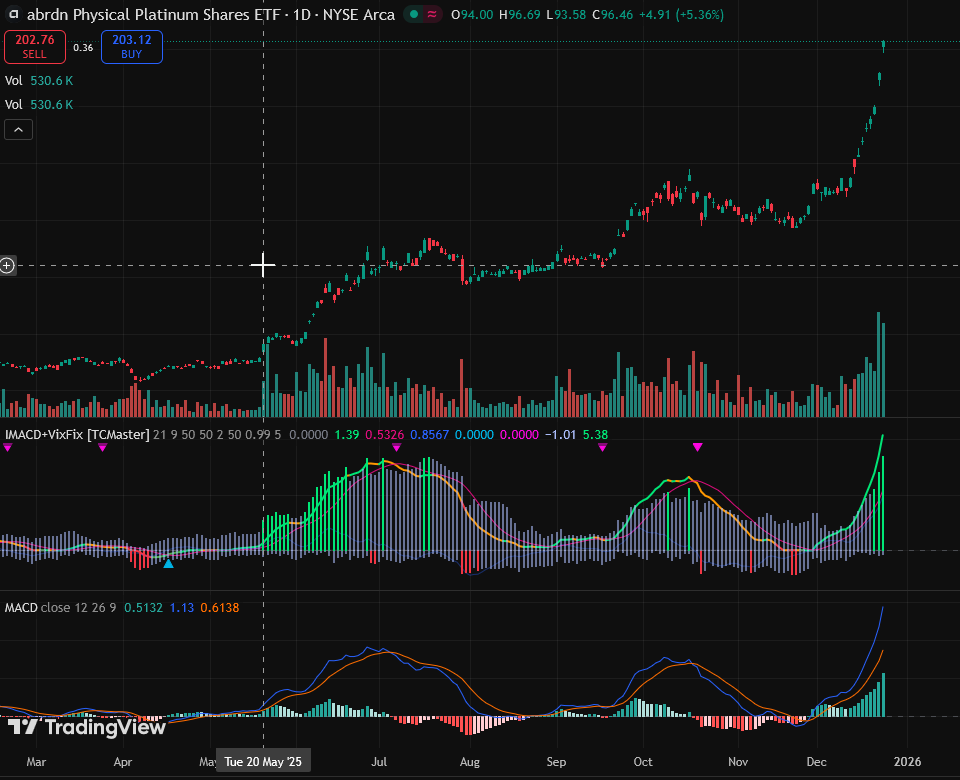Click the 202.76 SELL button

coord(35,47)
